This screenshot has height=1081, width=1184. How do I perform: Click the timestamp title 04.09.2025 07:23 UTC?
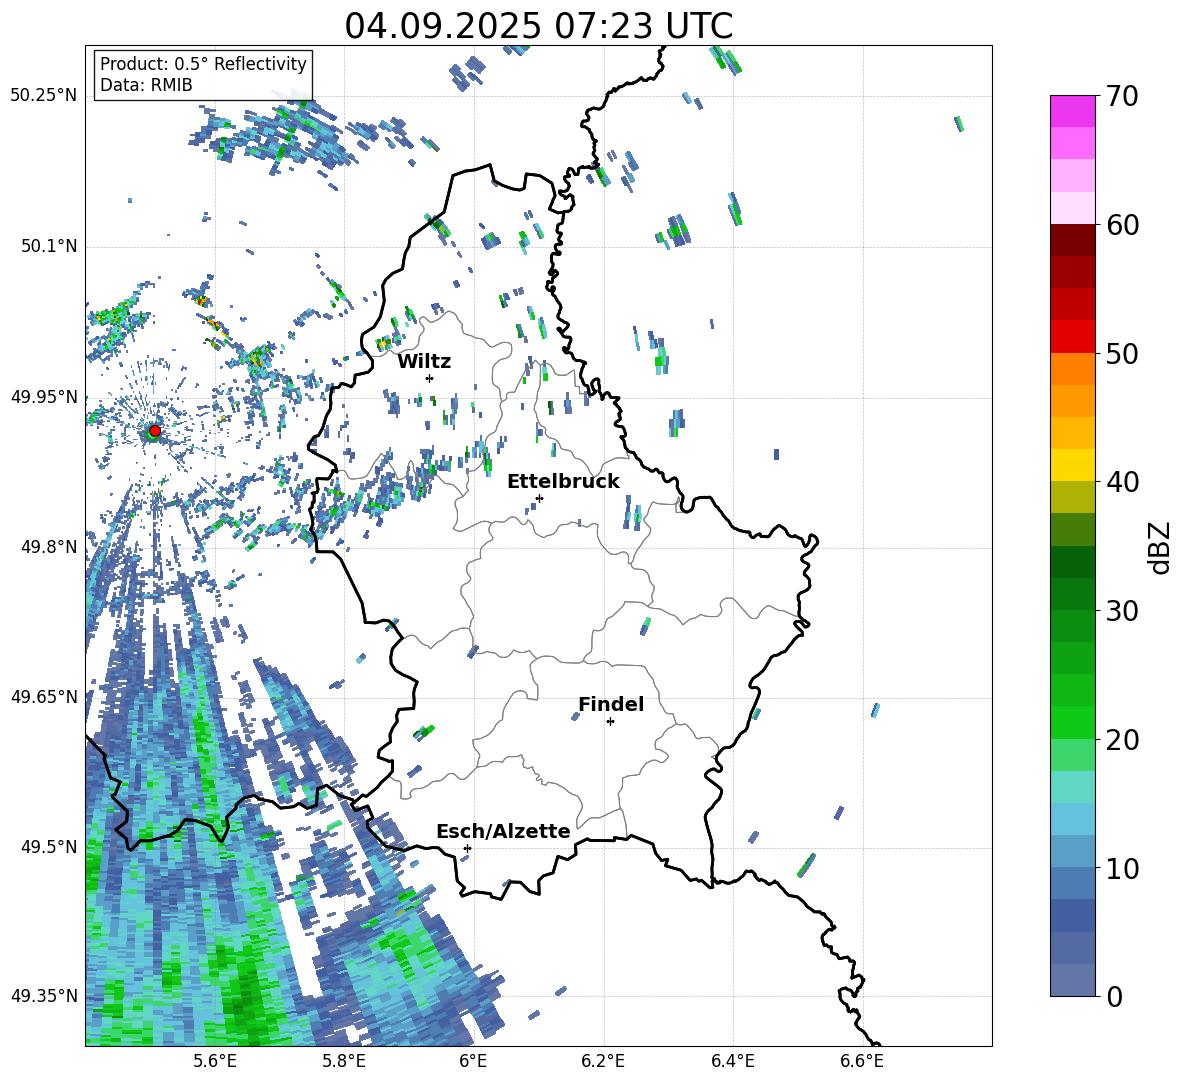538,26
